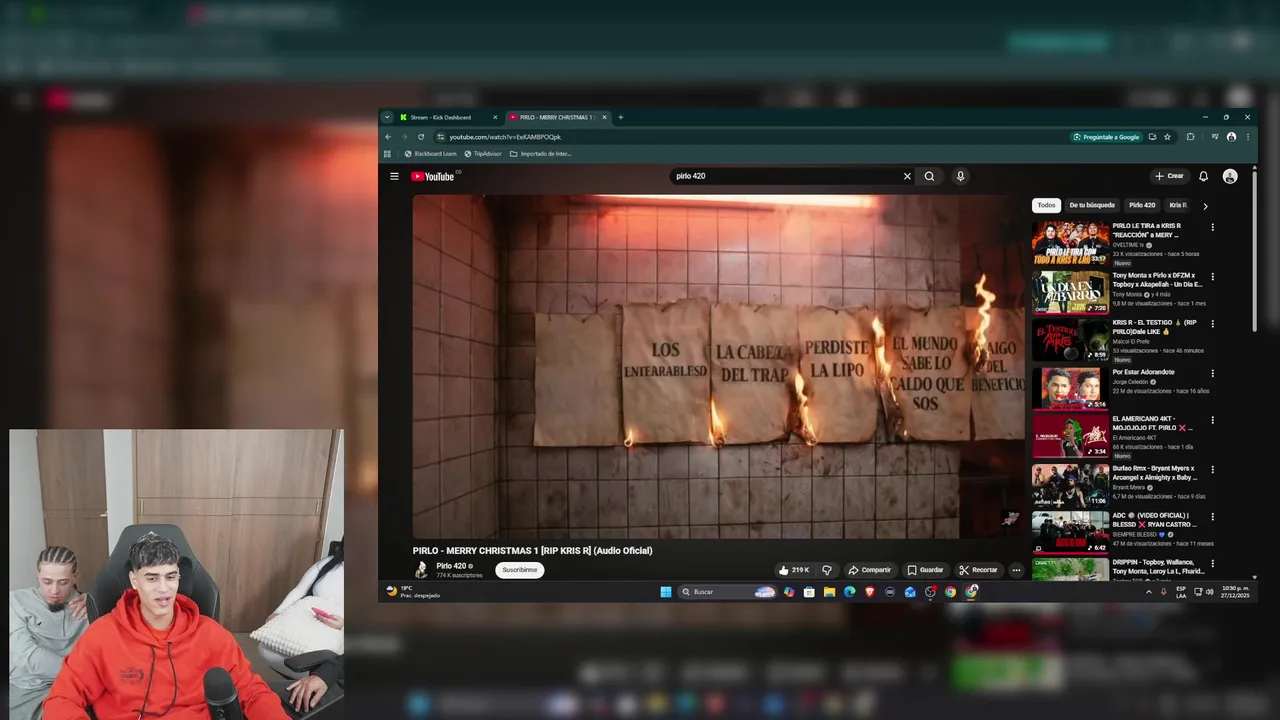Image resolution: width=1280 pixels, height=720 pixels.
Task: Show hidden tray icons chevron
Action: click(1148, 592)
